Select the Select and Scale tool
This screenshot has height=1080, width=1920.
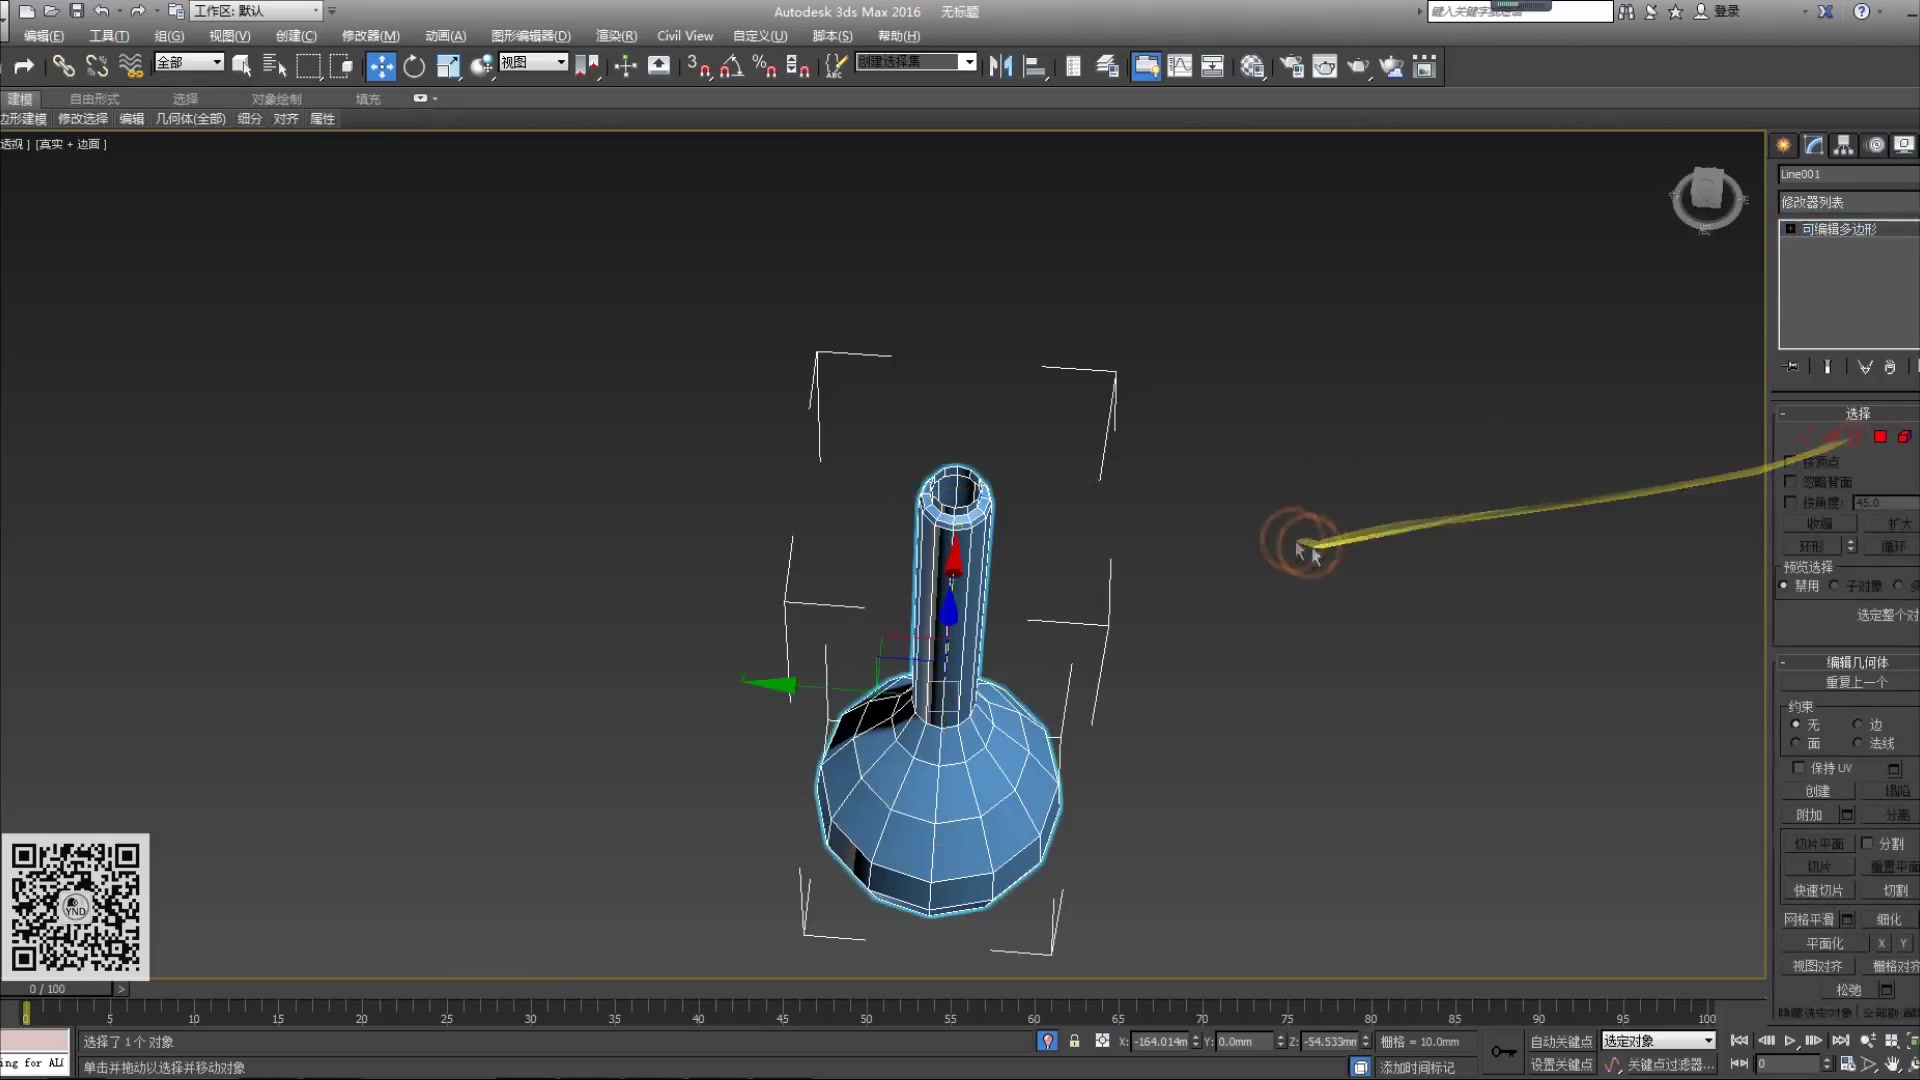point(448,66)
